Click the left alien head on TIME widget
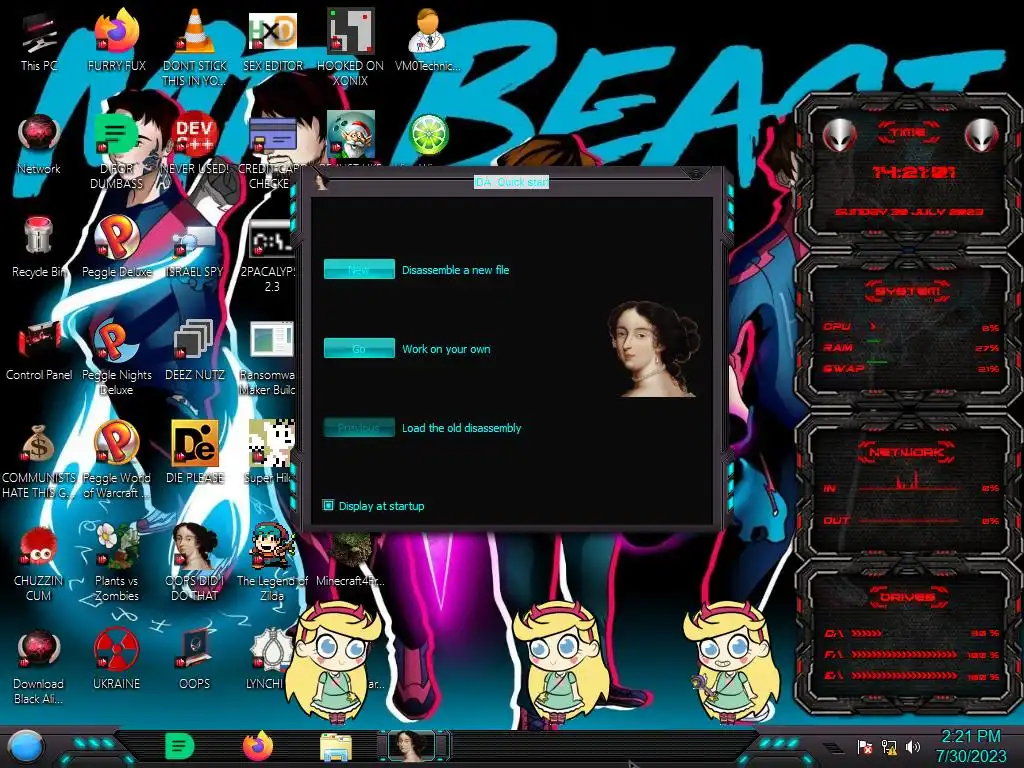Screen dimensions: 1024x768 [x=839, y=135]
